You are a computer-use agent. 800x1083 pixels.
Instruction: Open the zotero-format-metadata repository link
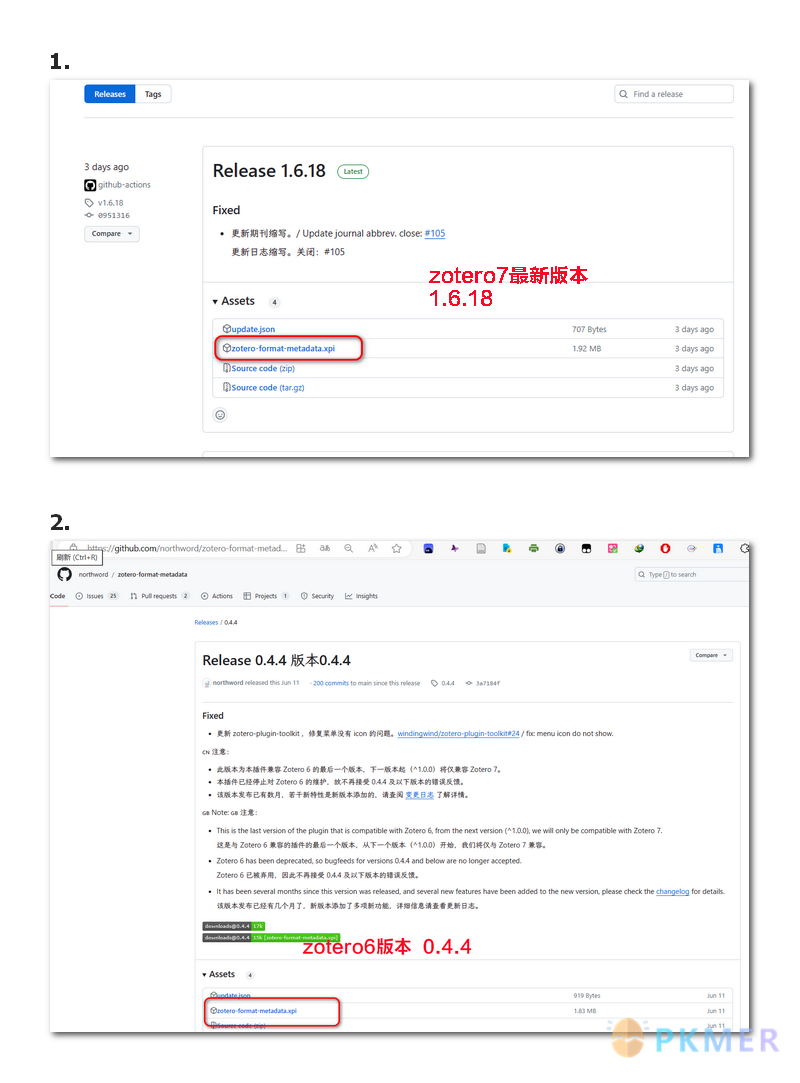coord(152,575)
